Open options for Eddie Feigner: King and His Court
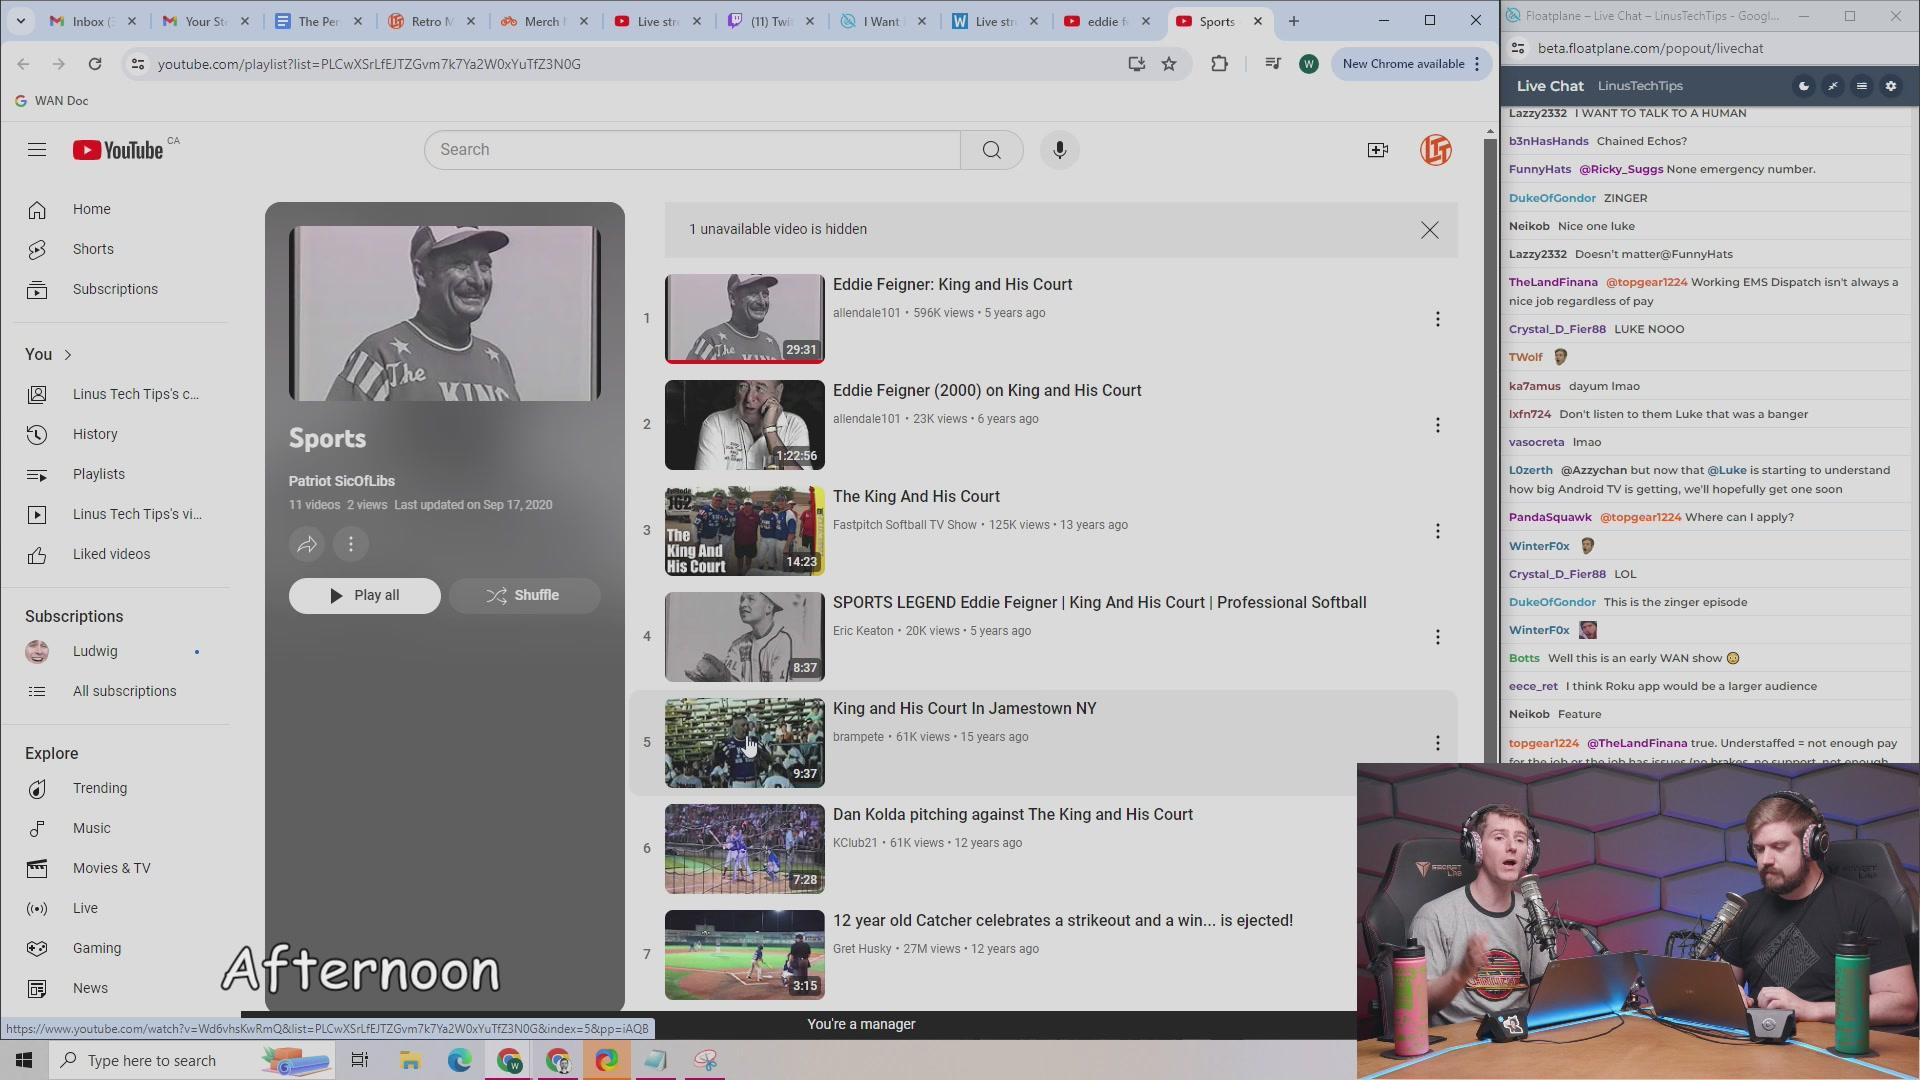 [x=1438, y=319]
